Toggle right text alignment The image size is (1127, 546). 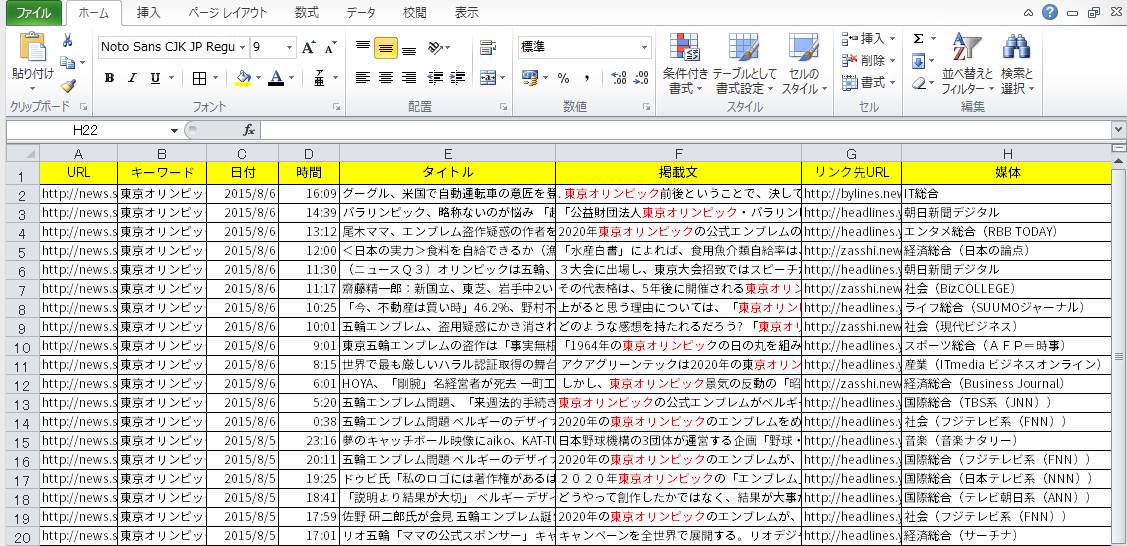click(409, 78)
